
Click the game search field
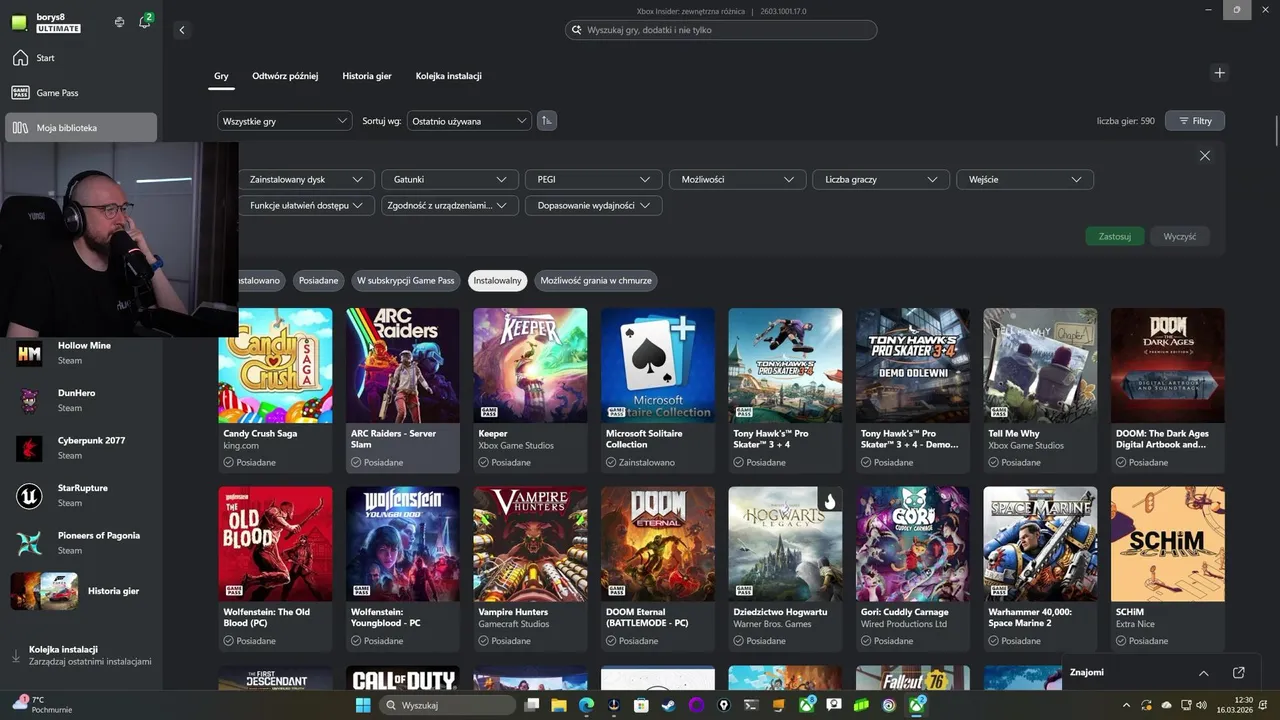[x=721, y=30]
